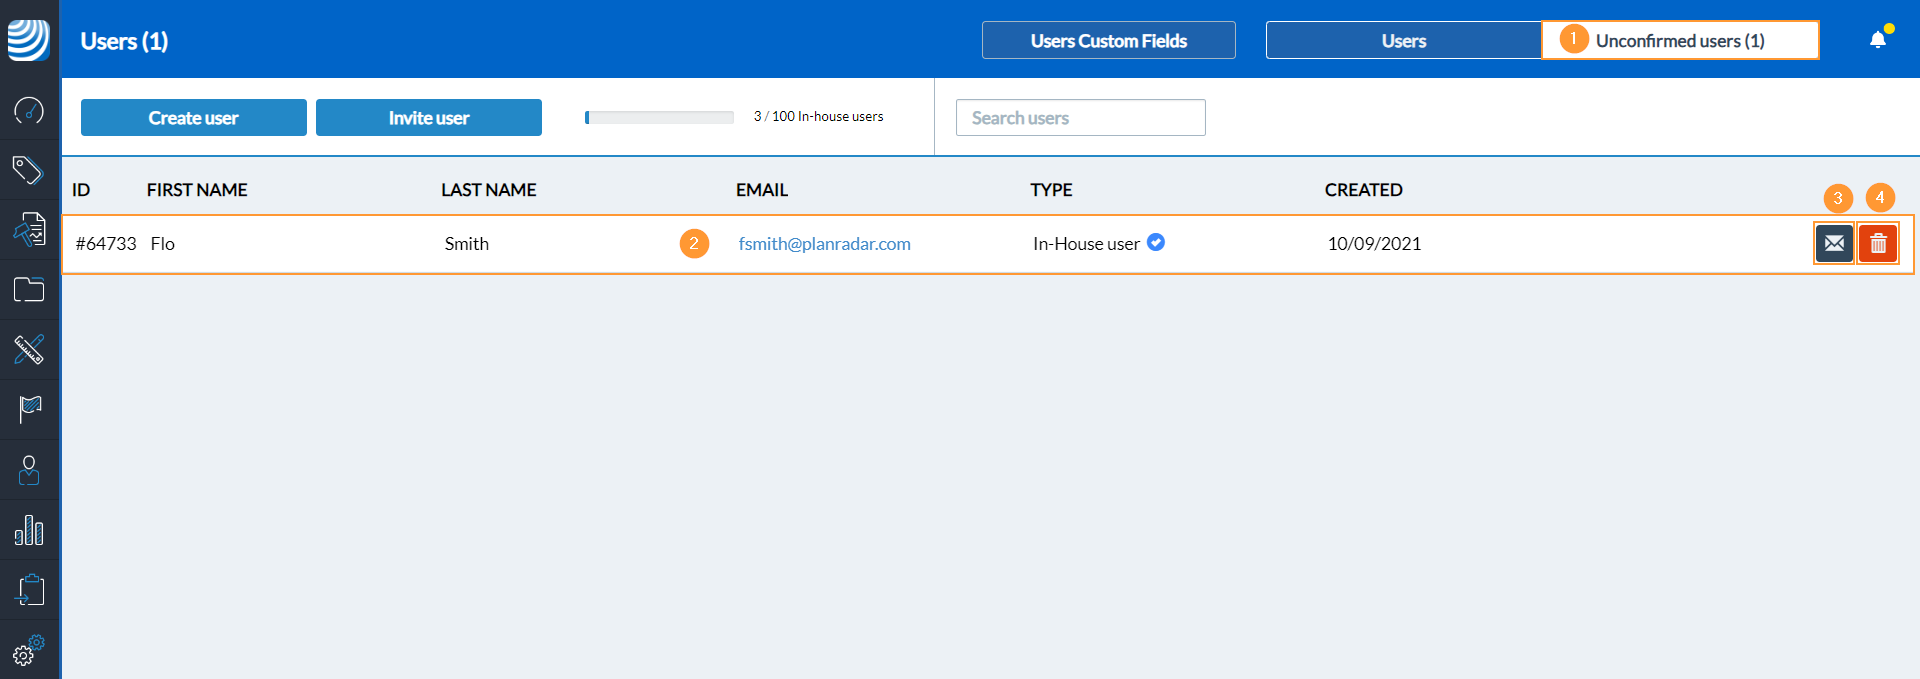This screenshot has height=679, width=1920.
Task: Click the PlanRadar logo in sidebar
Action: [x=29, y=40]
